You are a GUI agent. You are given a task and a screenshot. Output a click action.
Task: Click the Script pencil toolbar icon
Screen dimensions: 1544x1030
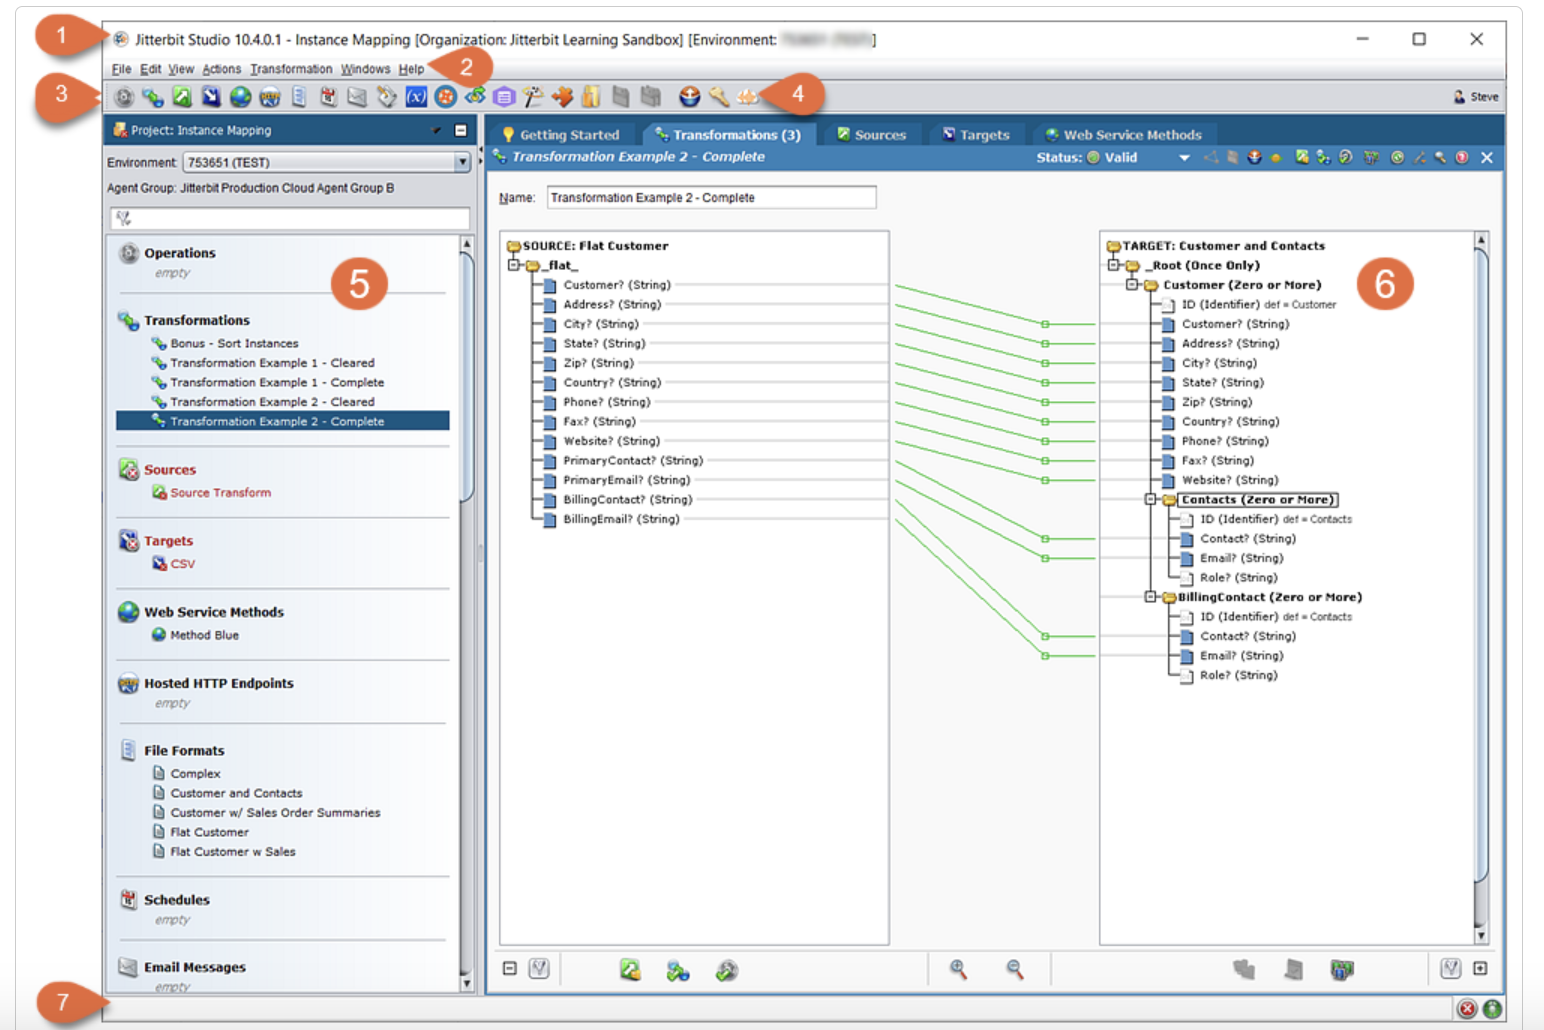point(386,97)
